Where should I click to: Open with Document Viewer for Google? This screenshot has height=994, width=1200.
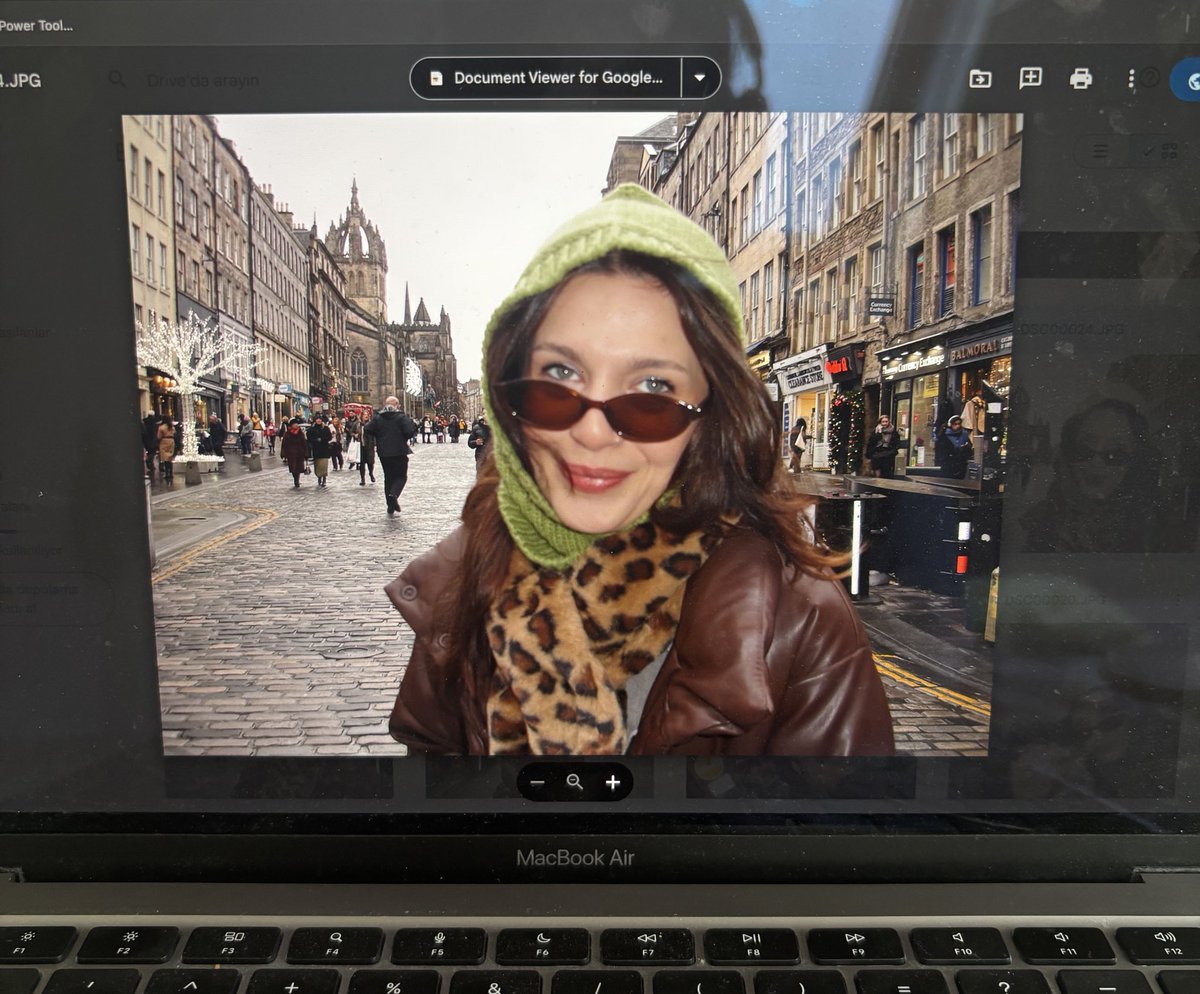pos(546,78)
